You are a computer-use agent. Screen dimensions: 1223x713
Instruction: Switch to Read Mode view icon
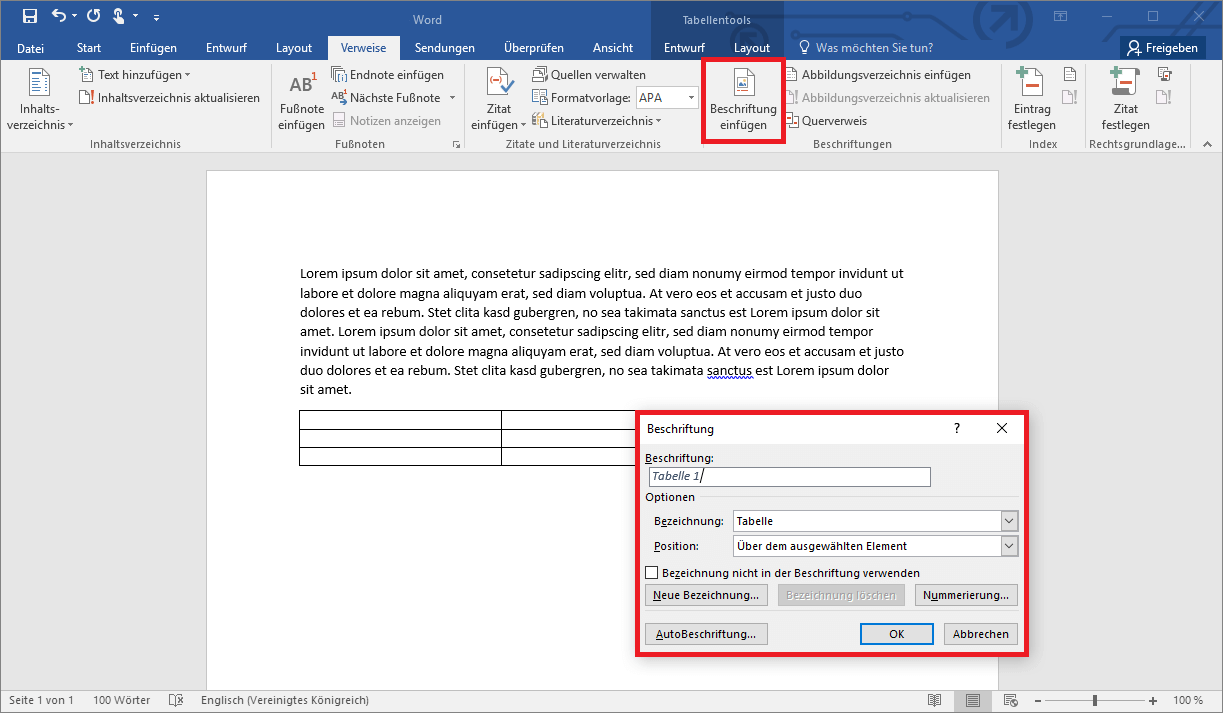coord(934,700)
